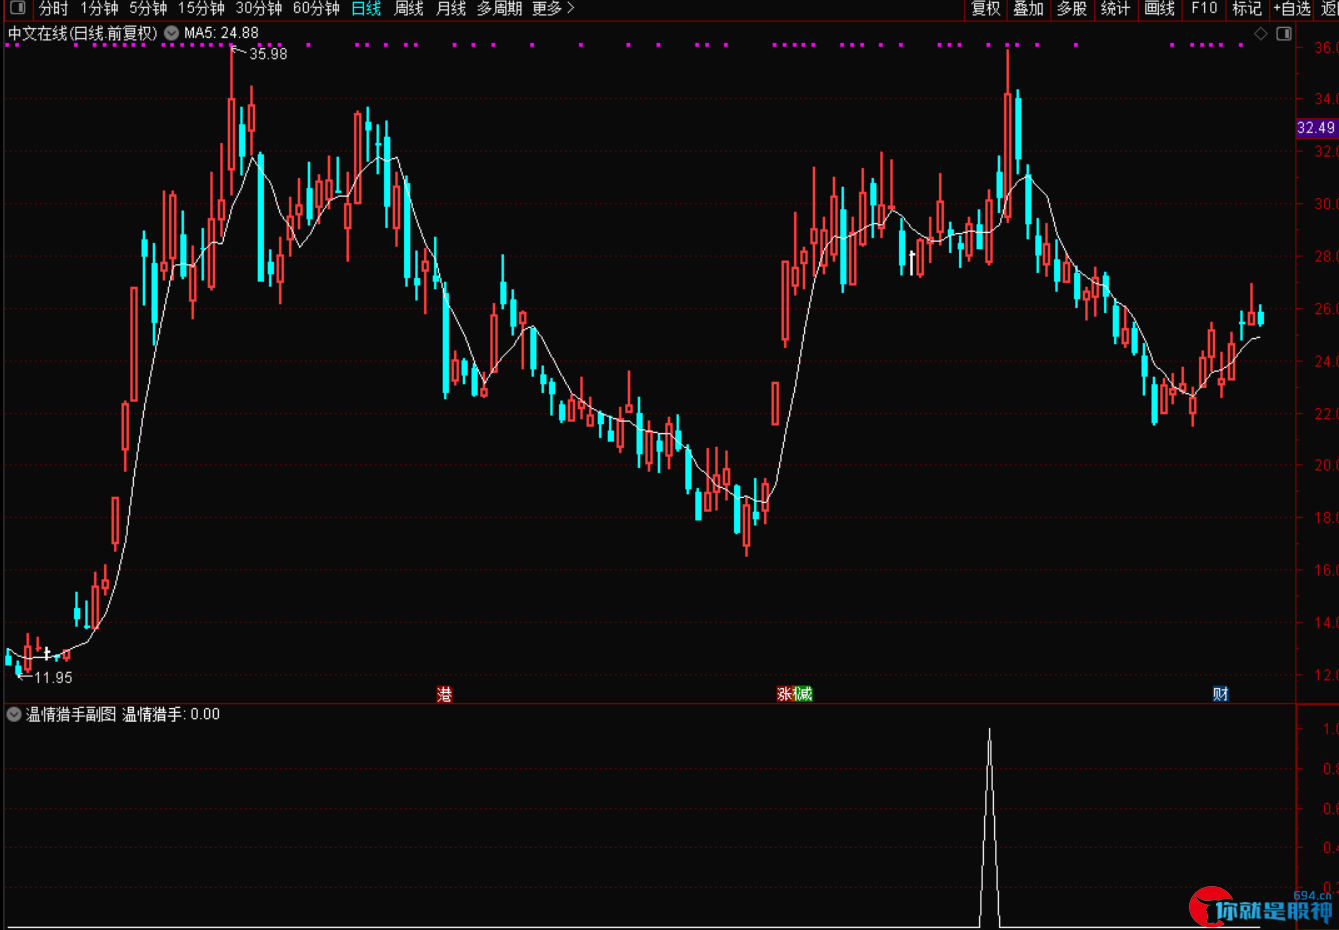The image size is (1339, 930).
Task: Open the 多周期 multi-period view
Action: [x=499, y=8]
